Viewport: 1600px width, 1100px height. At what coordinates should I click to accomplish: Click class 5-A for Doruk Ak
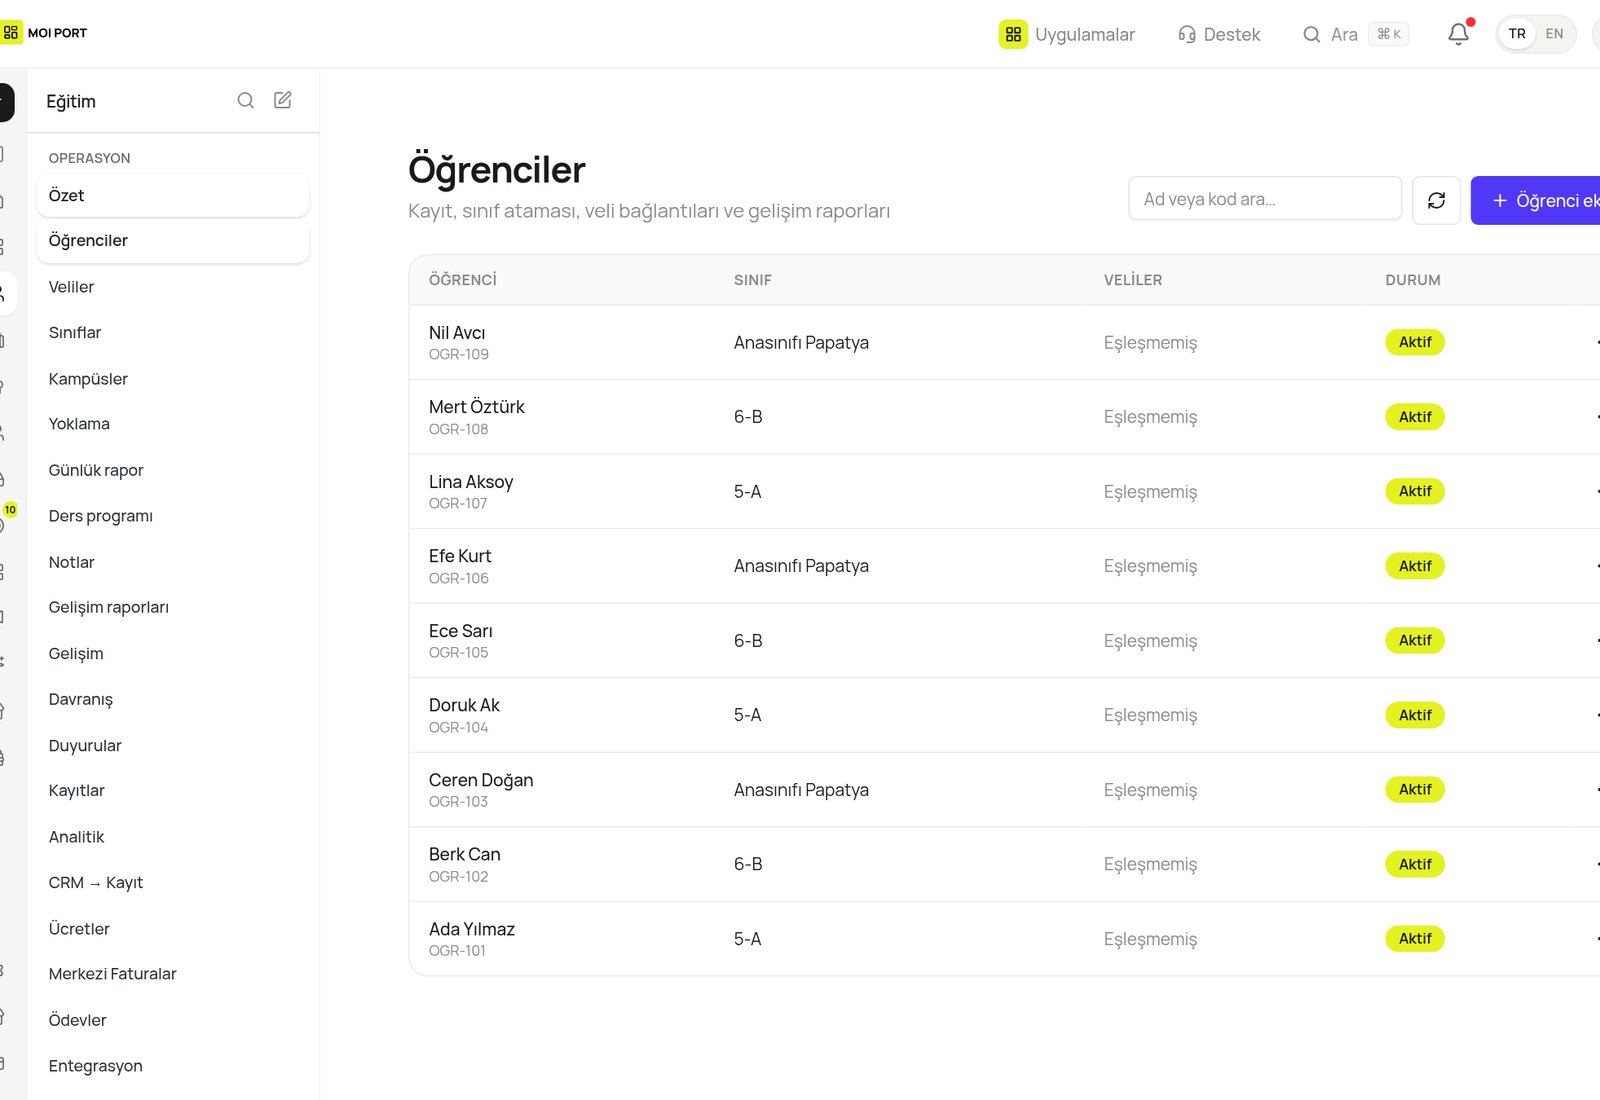[x=748, y=715]
